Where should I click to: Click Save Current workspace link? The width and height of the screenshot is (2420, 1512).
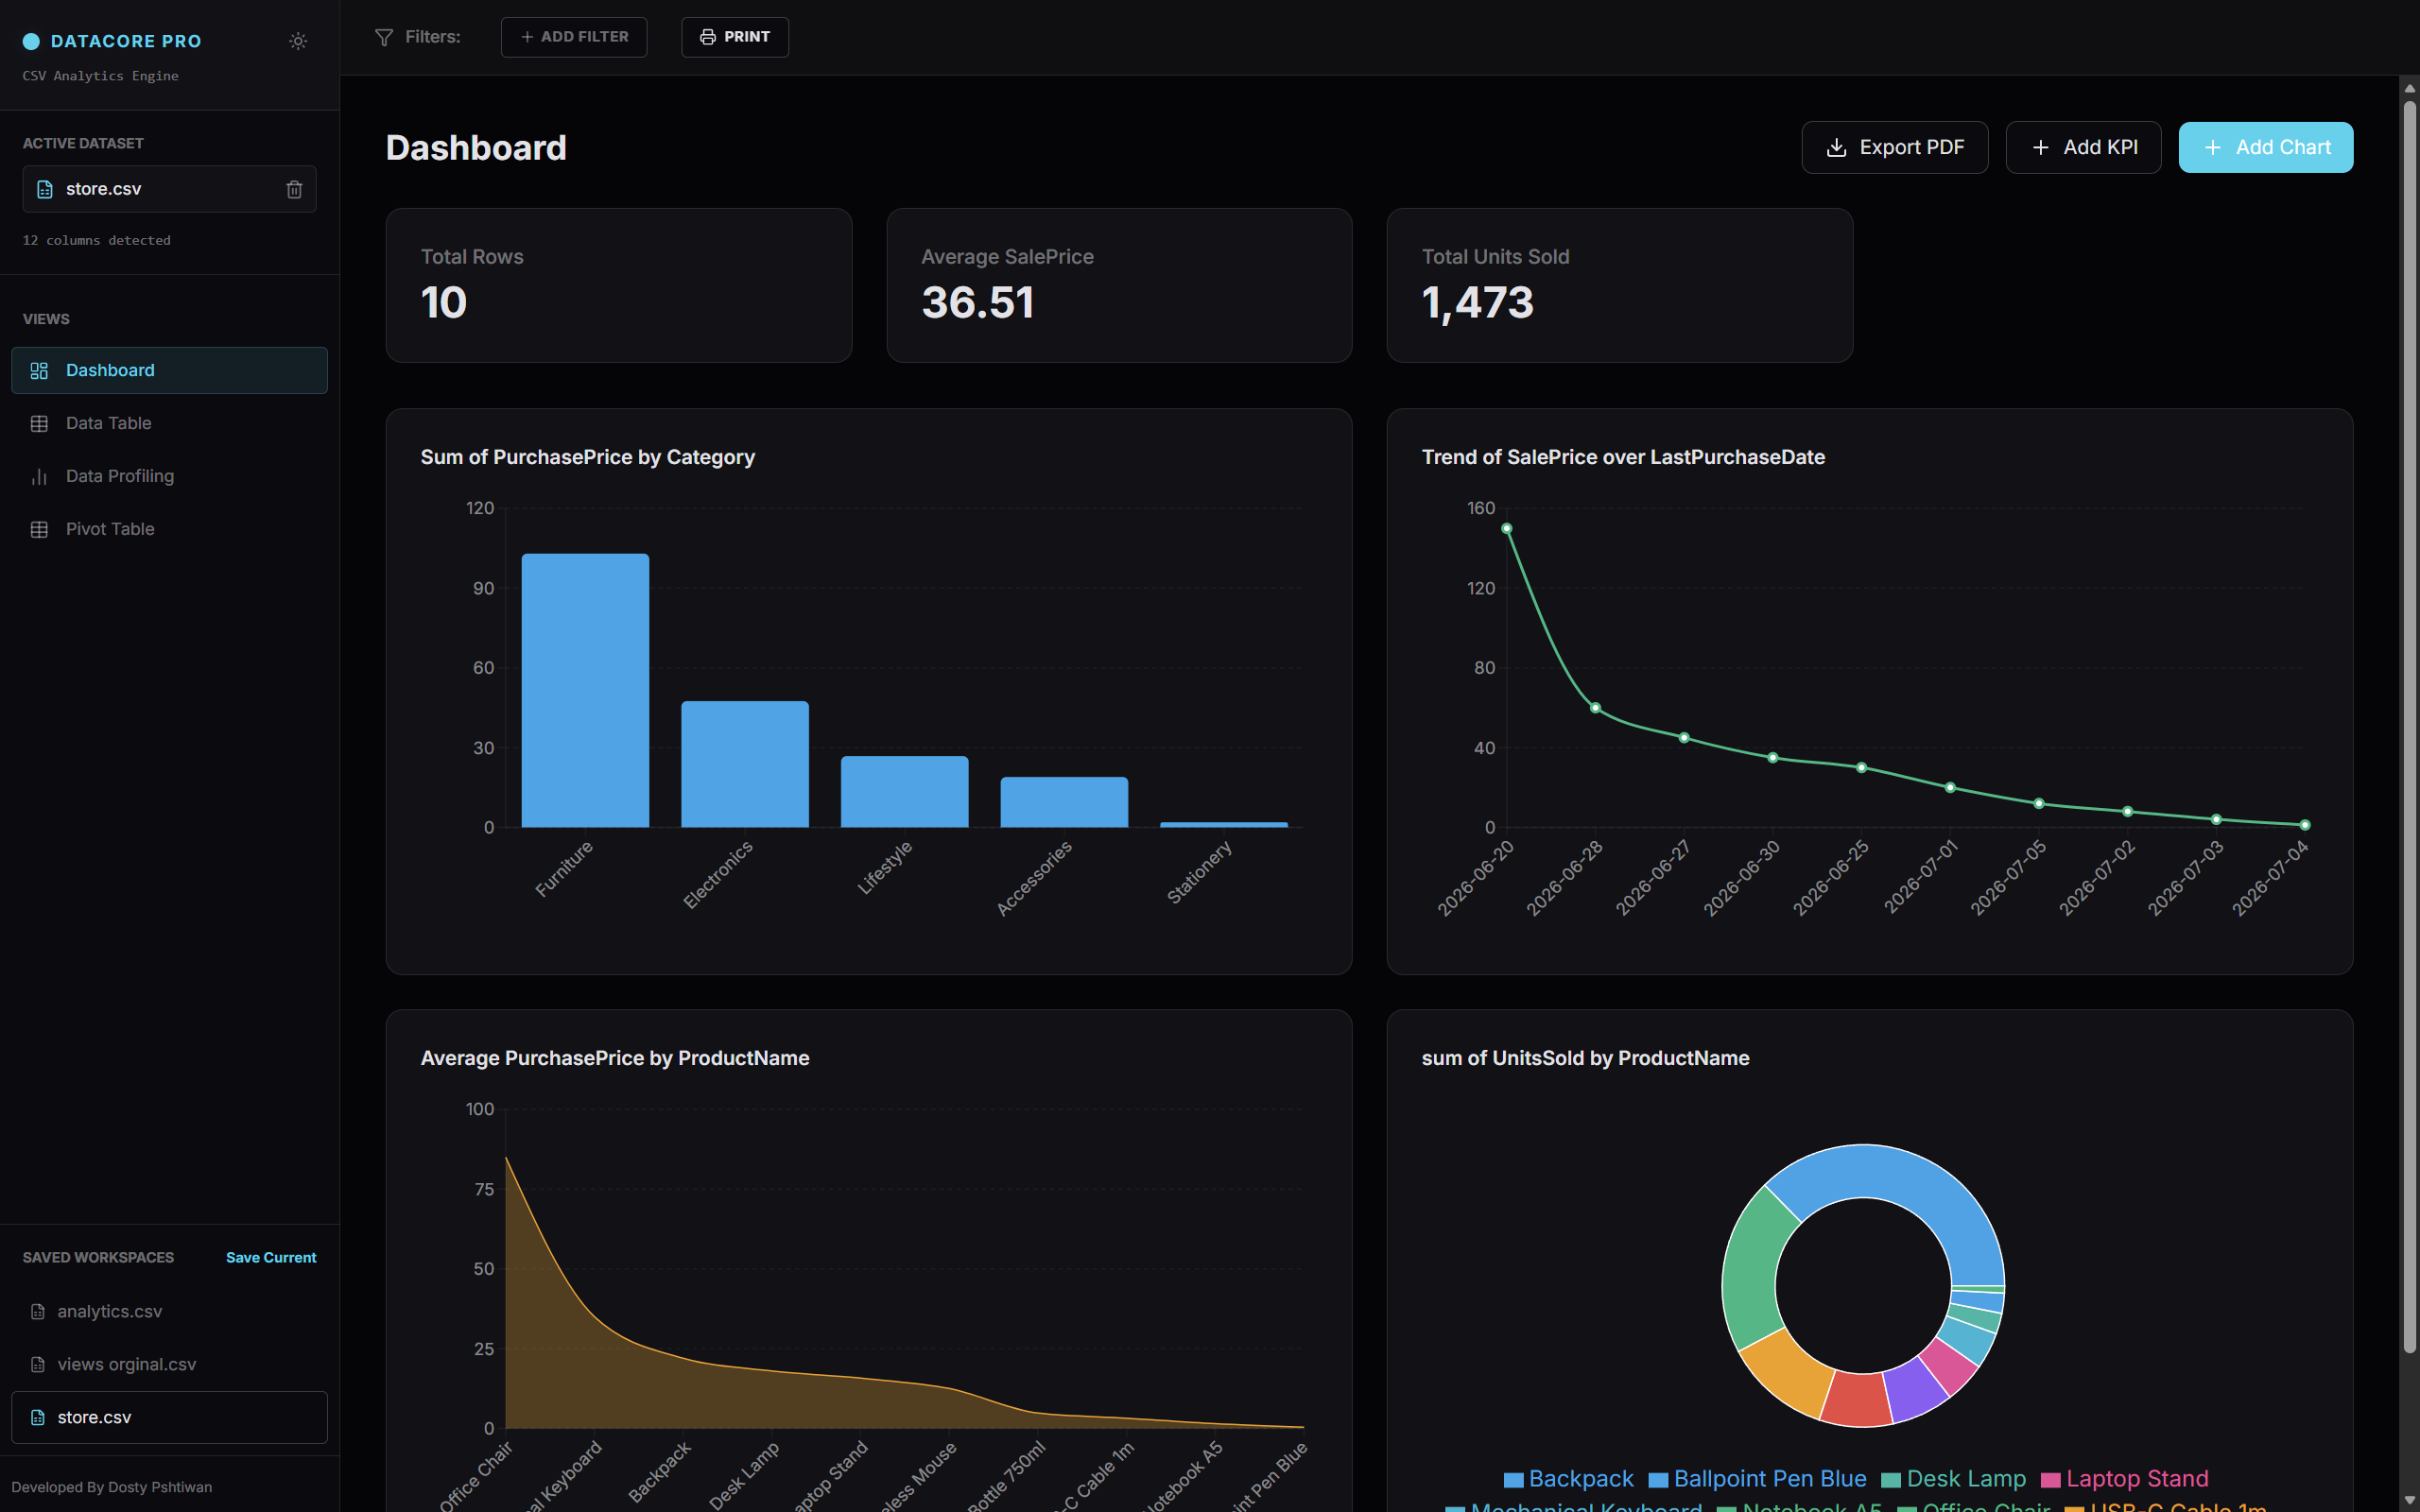click(271, 1257)
